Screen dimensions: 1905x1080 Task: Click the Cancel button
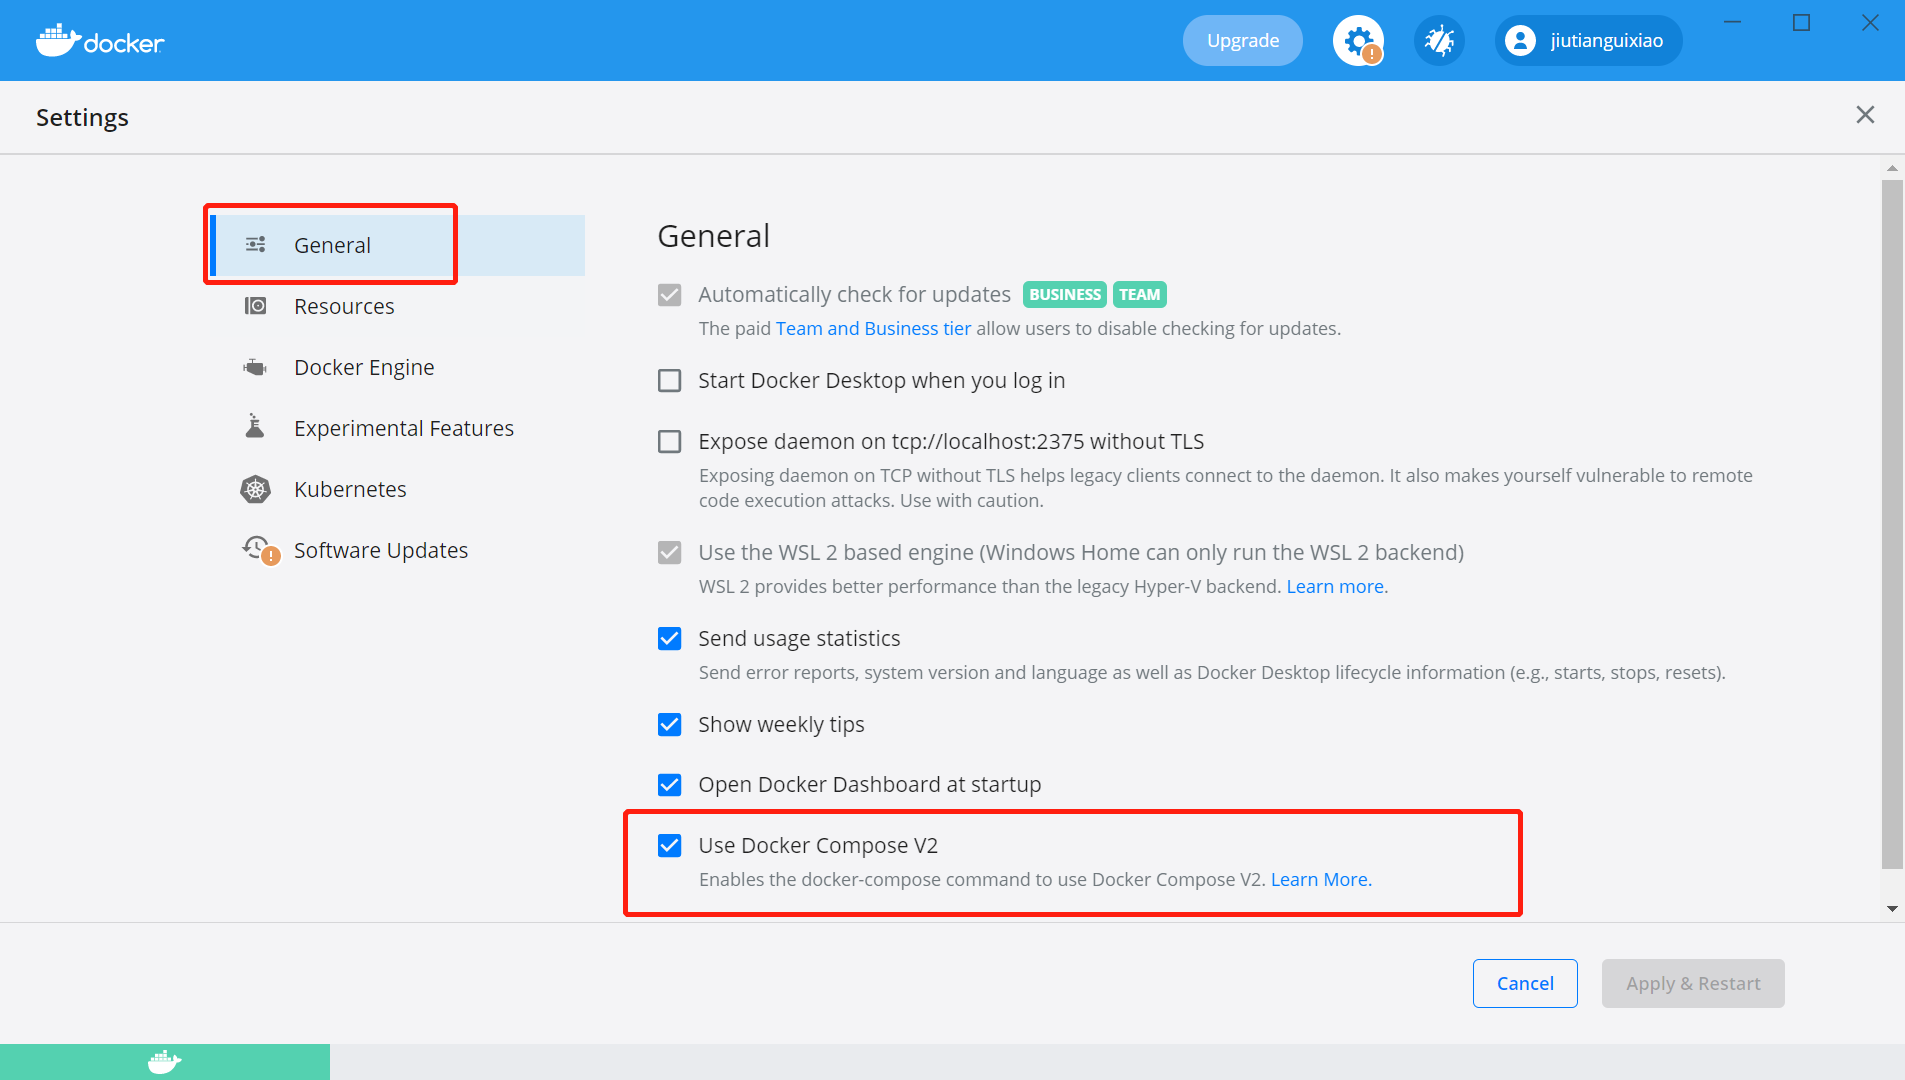pyautogui.click(x=1525, y=984)
